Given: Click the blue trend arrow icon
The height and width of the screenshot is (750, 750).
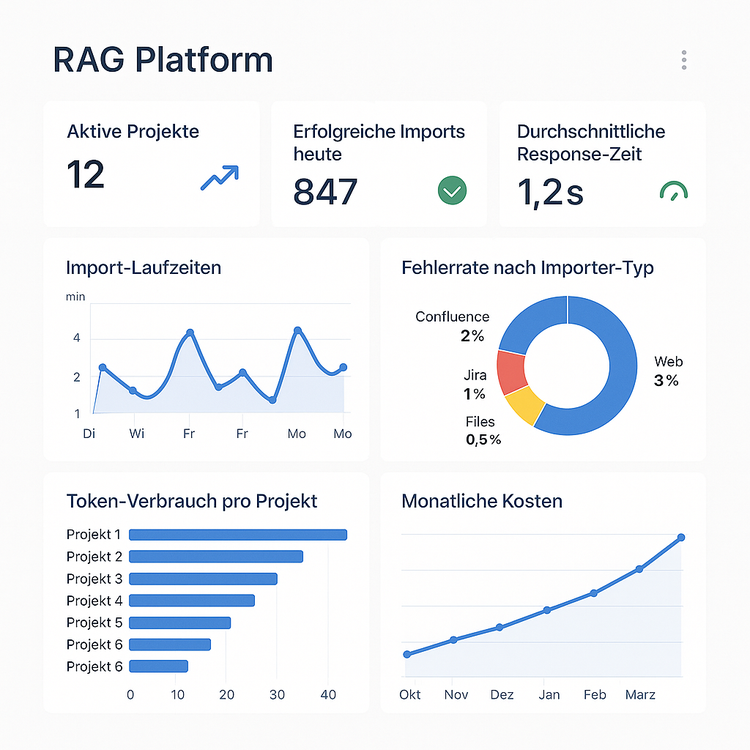Looking at the screenshot, I should coord(220,179).
